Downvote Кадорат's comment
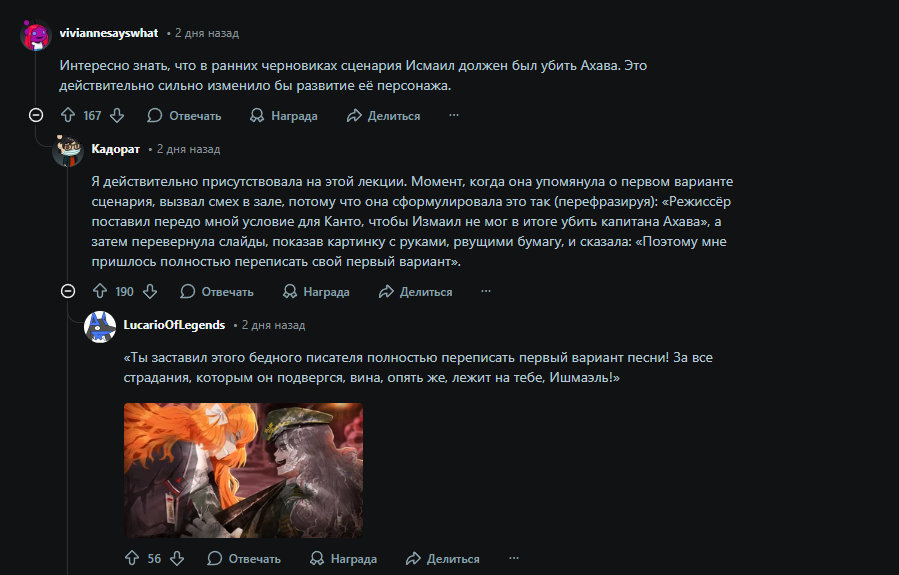This screenshot has width=899, height=575. [x=150, y=292]
